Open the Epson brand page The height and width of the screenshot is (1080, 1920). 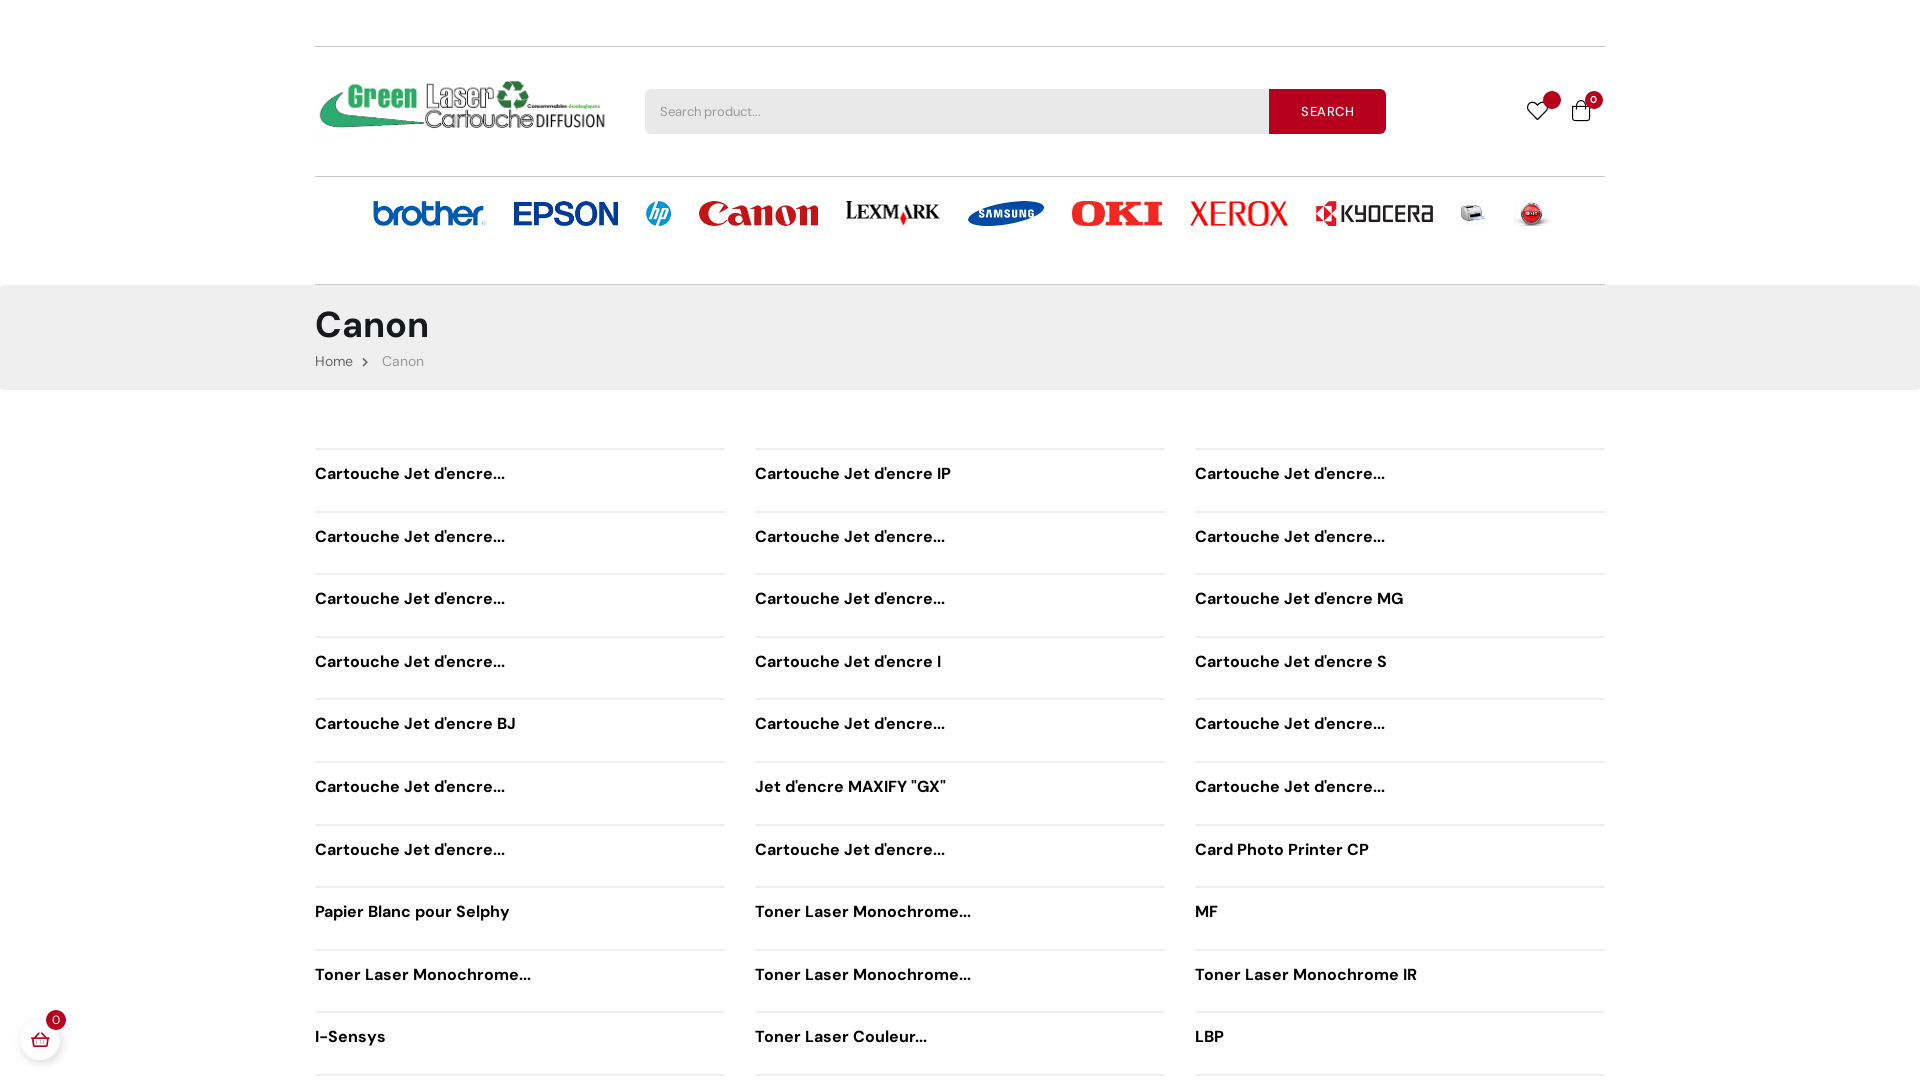click(x=565, y=213)
